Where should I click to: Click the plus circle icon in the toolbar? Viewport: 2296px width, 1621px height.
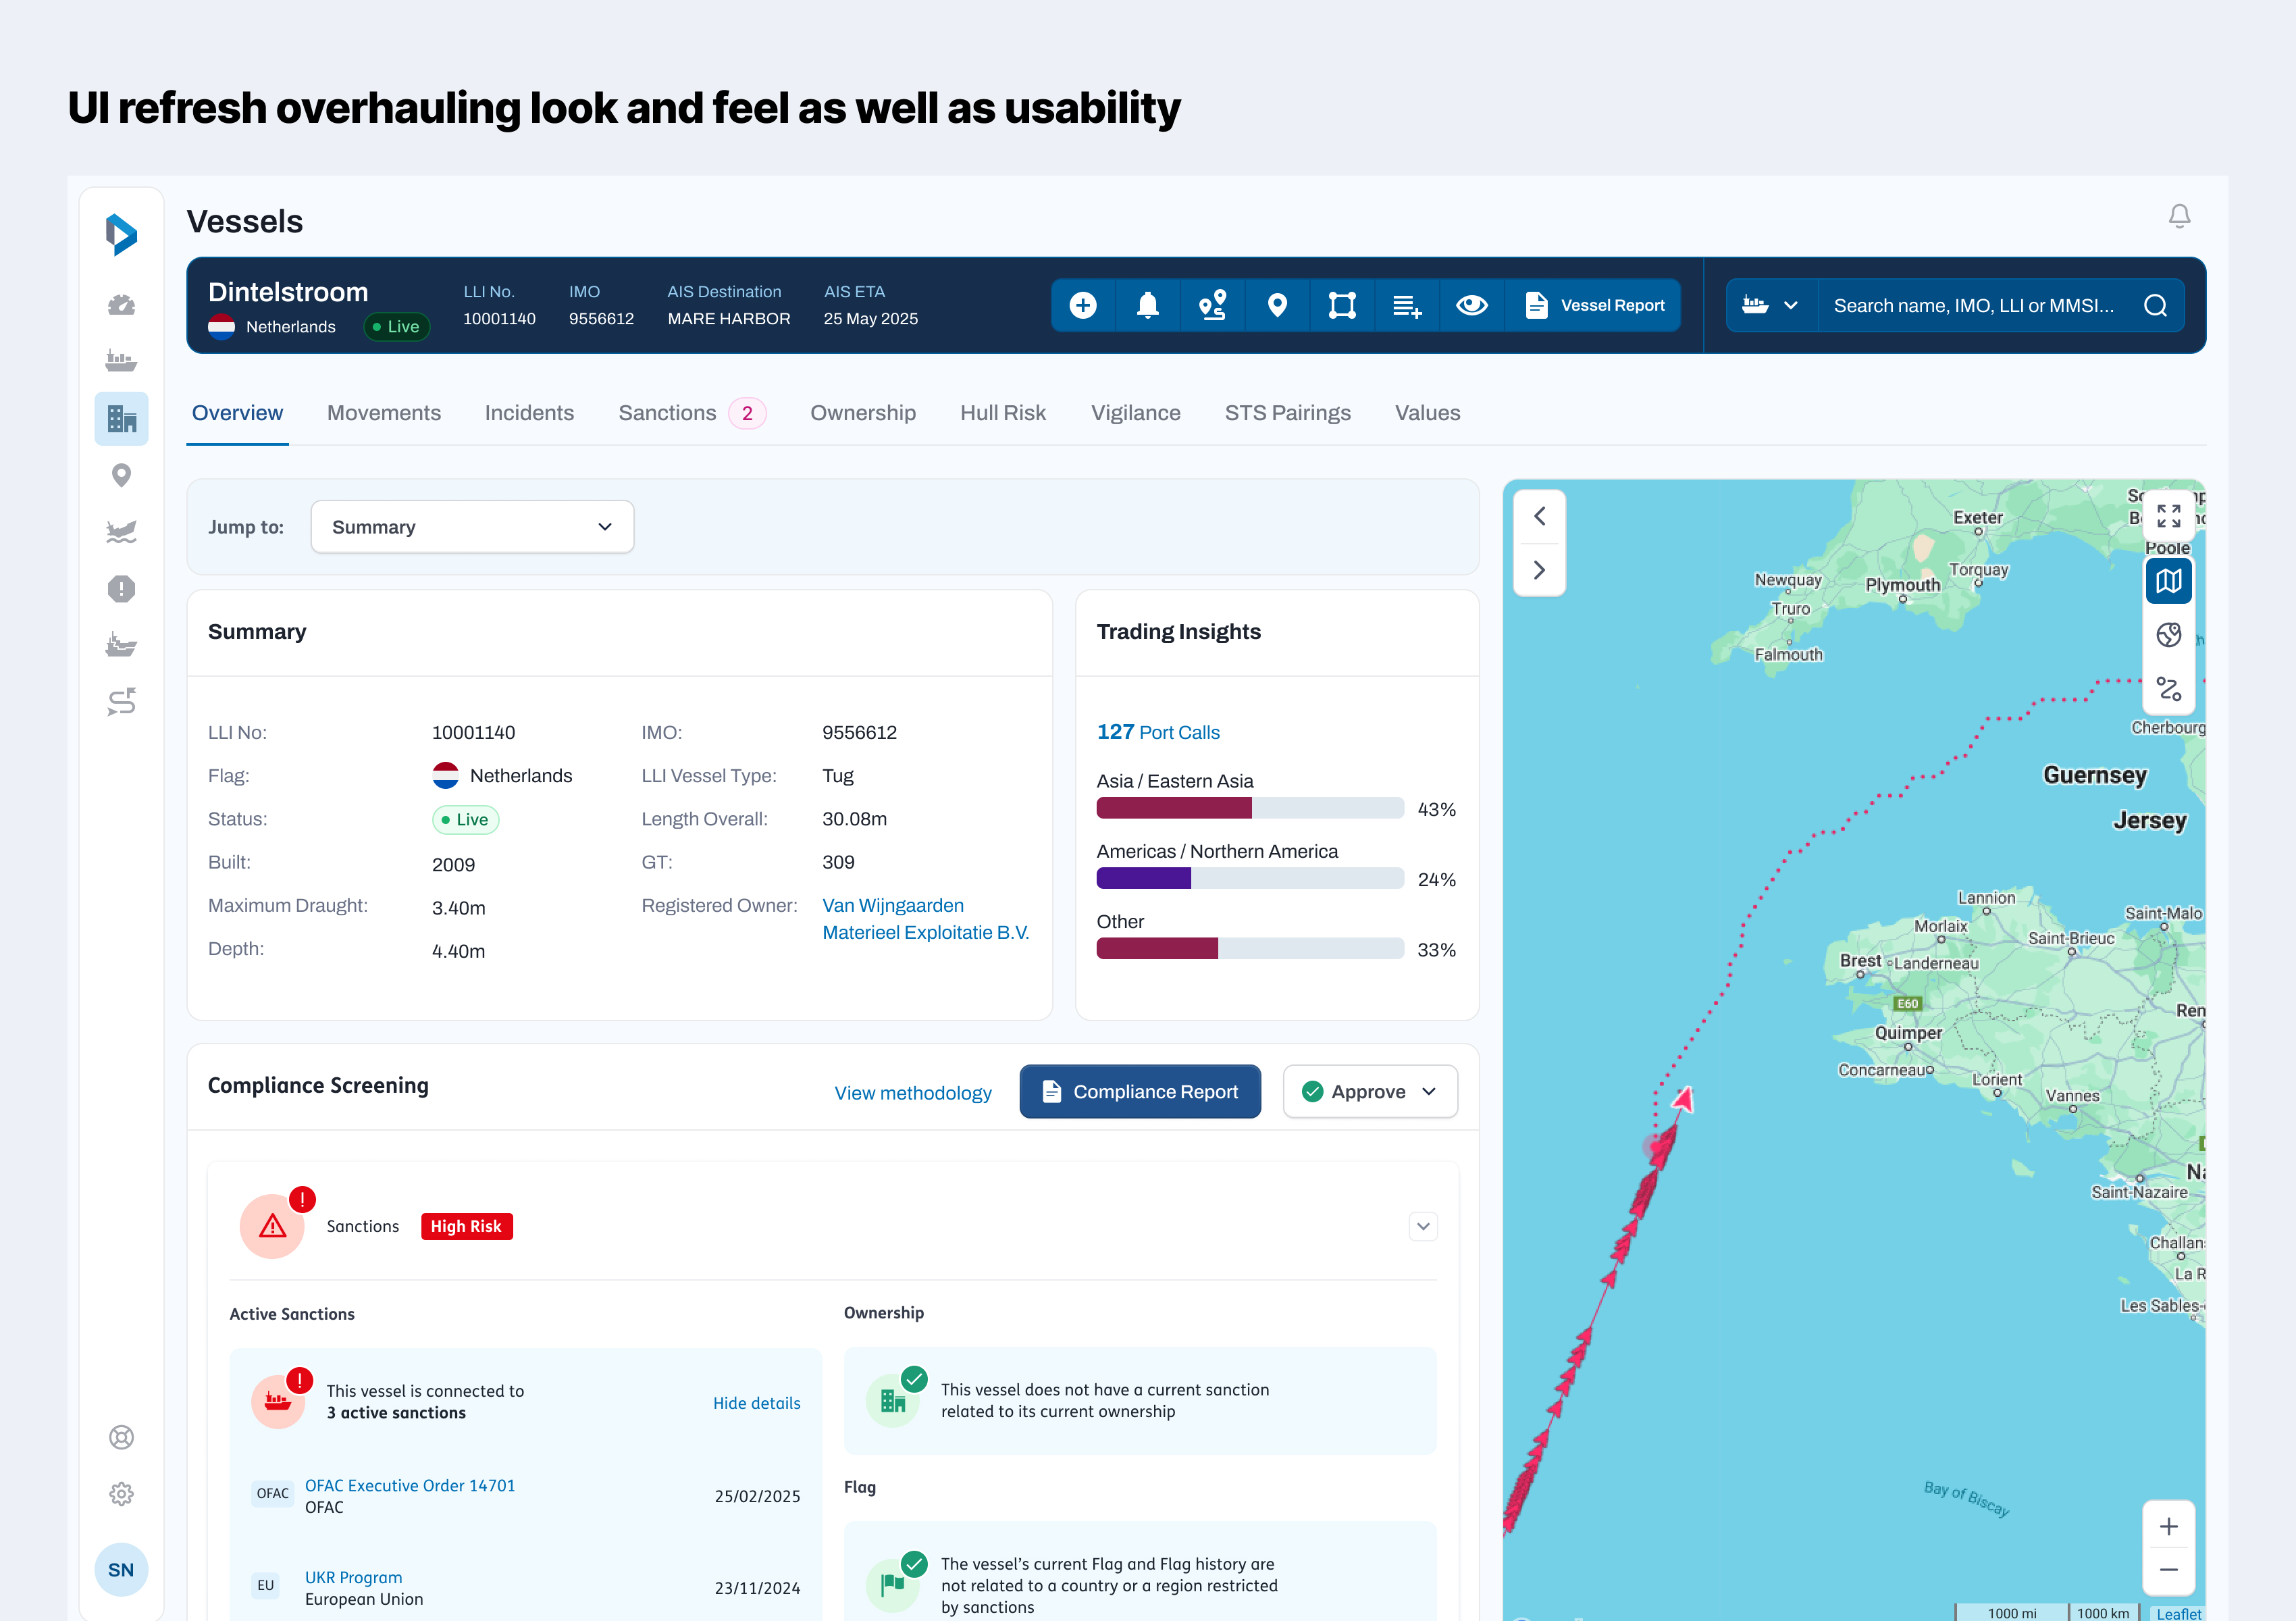1083,305
